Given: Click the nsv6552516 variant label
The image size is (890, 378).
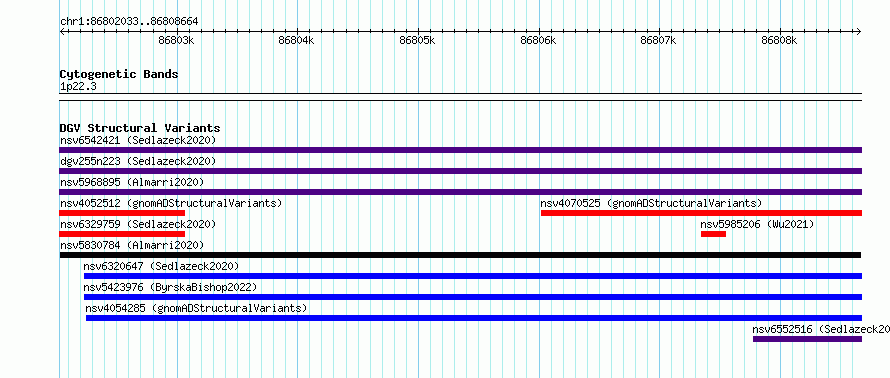Looking at the screenshot, I should tap(821, 329).
